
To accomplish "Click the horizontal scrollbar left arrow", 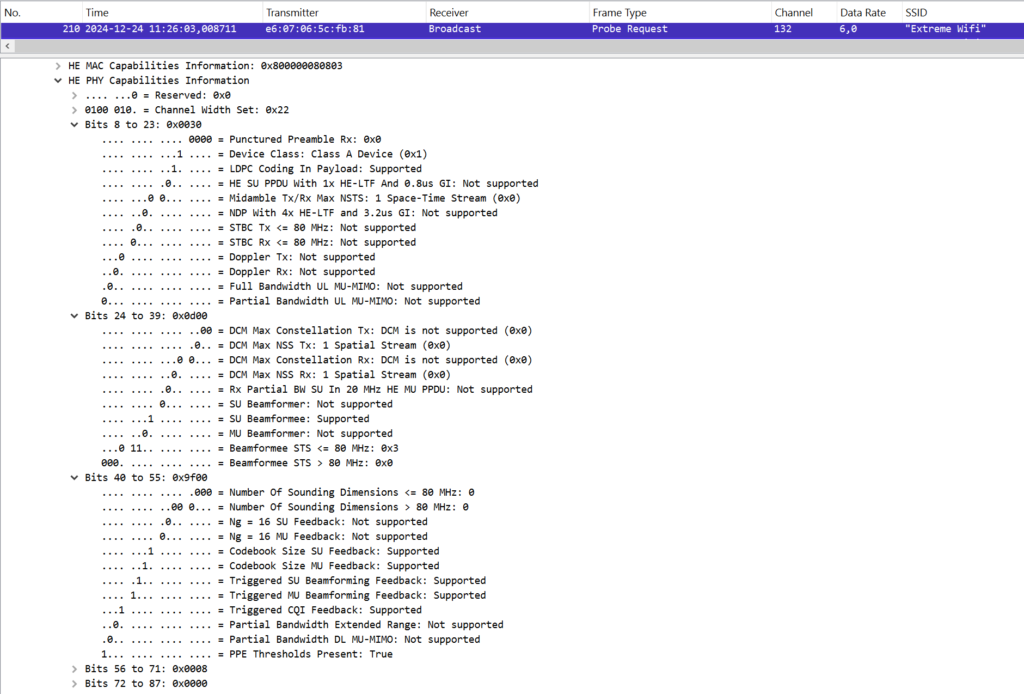I will (7, 46).
